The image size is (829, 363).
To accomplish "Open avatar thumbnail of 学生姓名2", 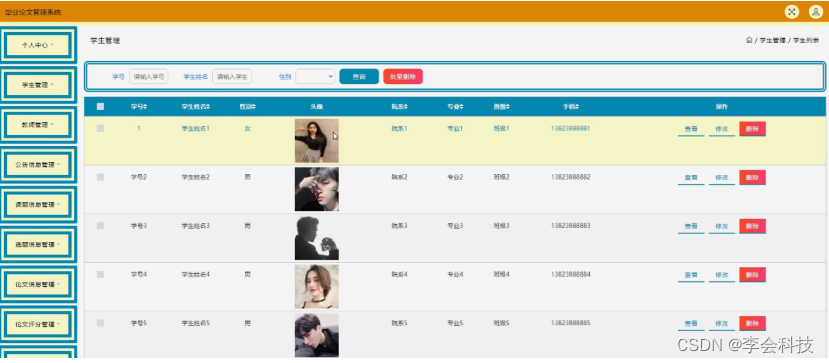I will (317, 189).
